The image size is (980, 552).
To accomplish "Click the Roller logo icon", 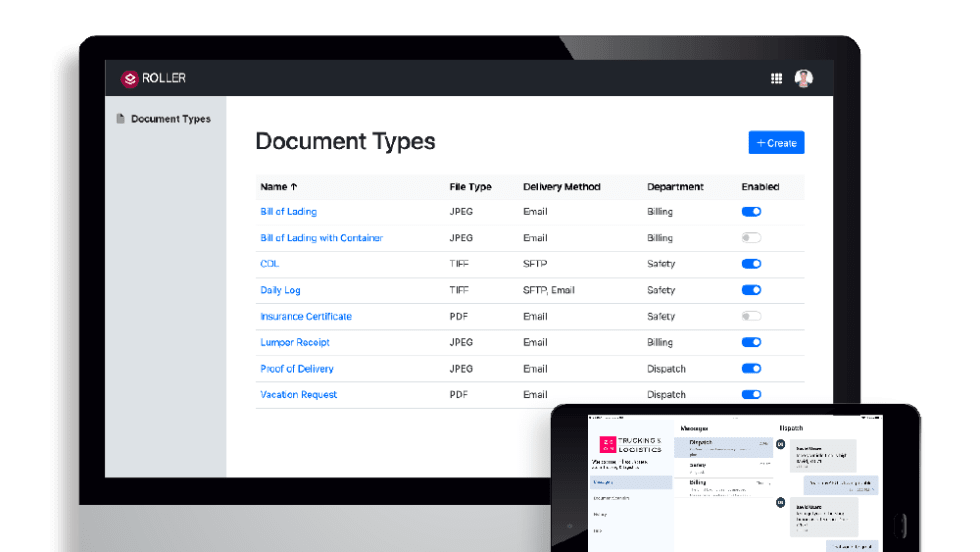I will [x=129, y=78].
